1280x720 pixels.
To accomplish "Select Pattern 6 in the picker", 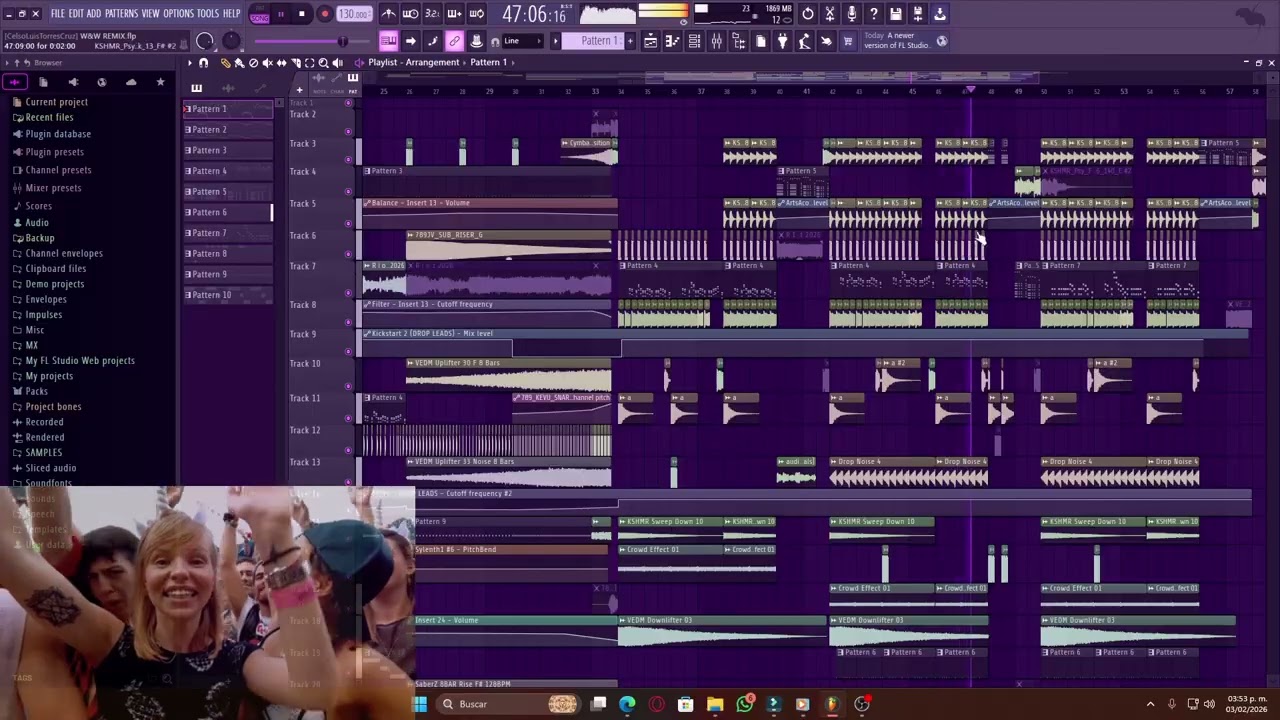I will click(x=228, y=212).
